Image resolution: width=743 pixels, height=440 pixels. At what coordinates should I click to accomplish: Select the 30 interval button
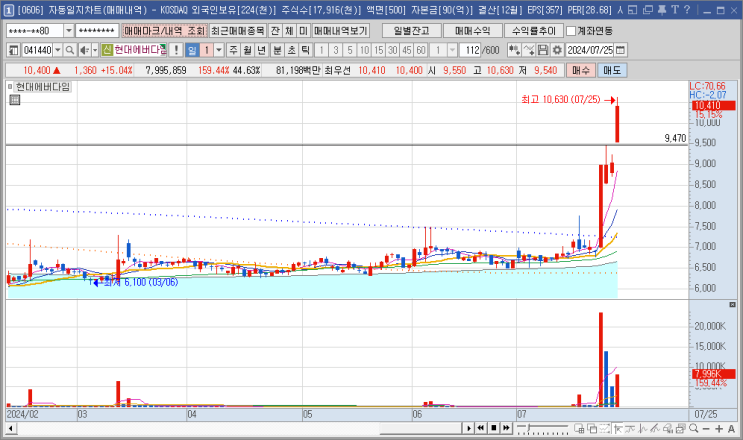point(392,50)
